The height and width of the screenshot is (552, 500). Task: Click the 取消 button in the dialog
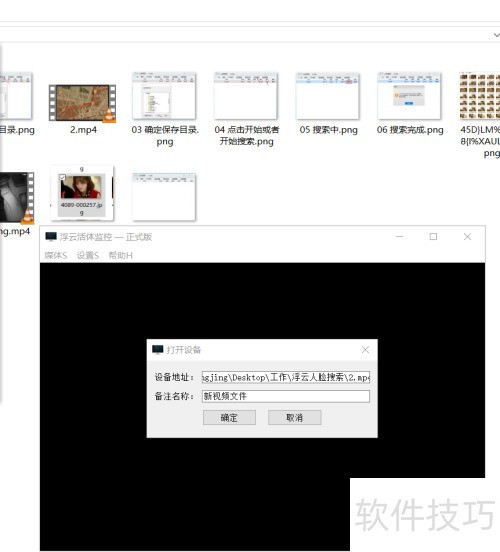point(295,418)
